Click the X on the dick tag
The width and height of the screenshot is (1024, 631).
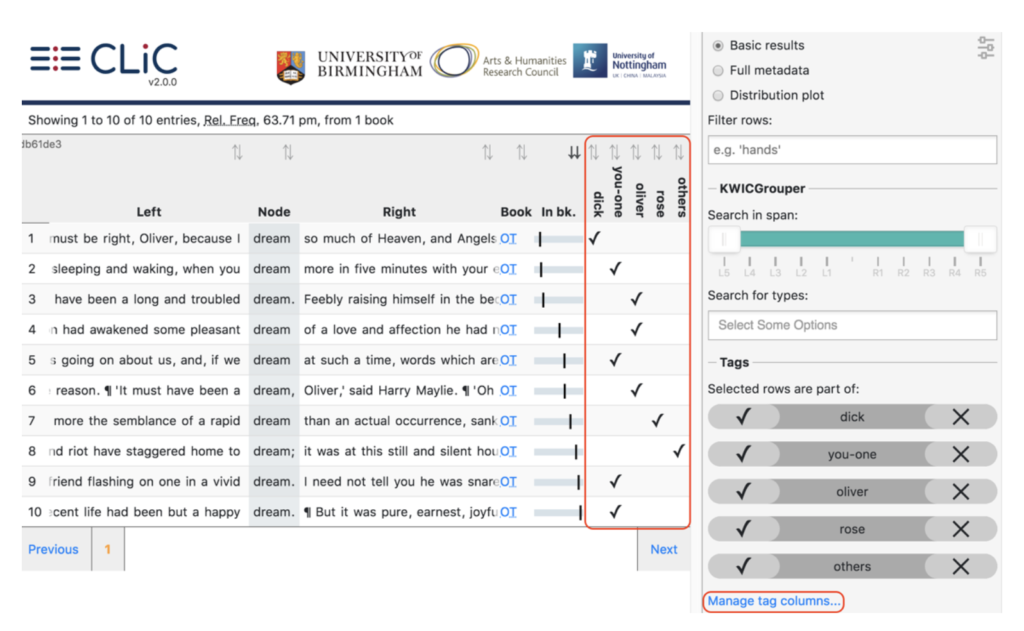[960, 417]
